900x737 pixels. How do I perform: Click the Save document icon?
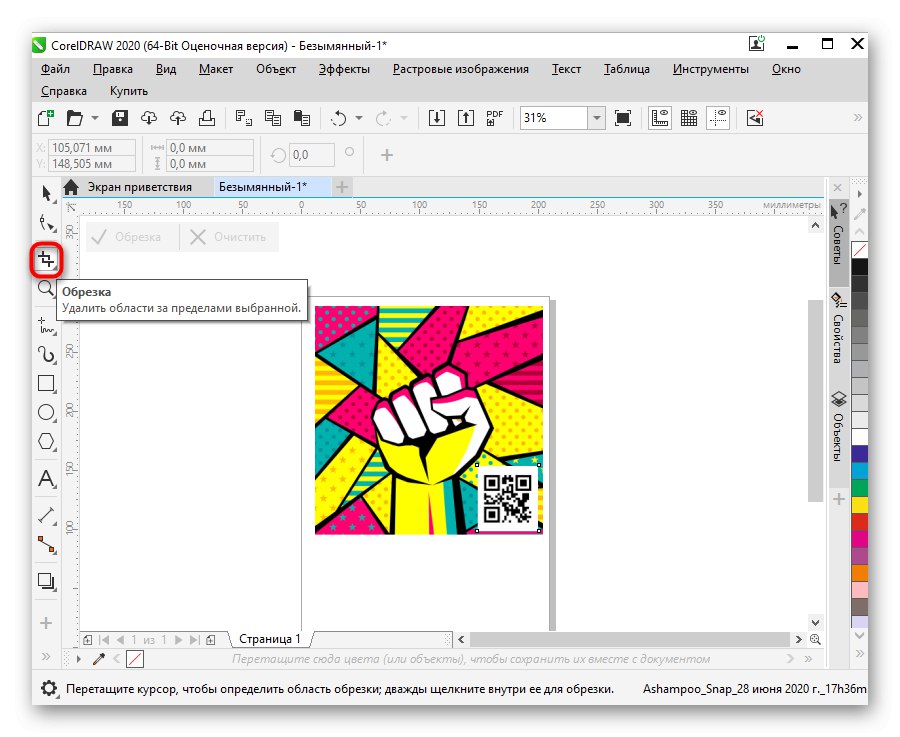coord(120,117)
